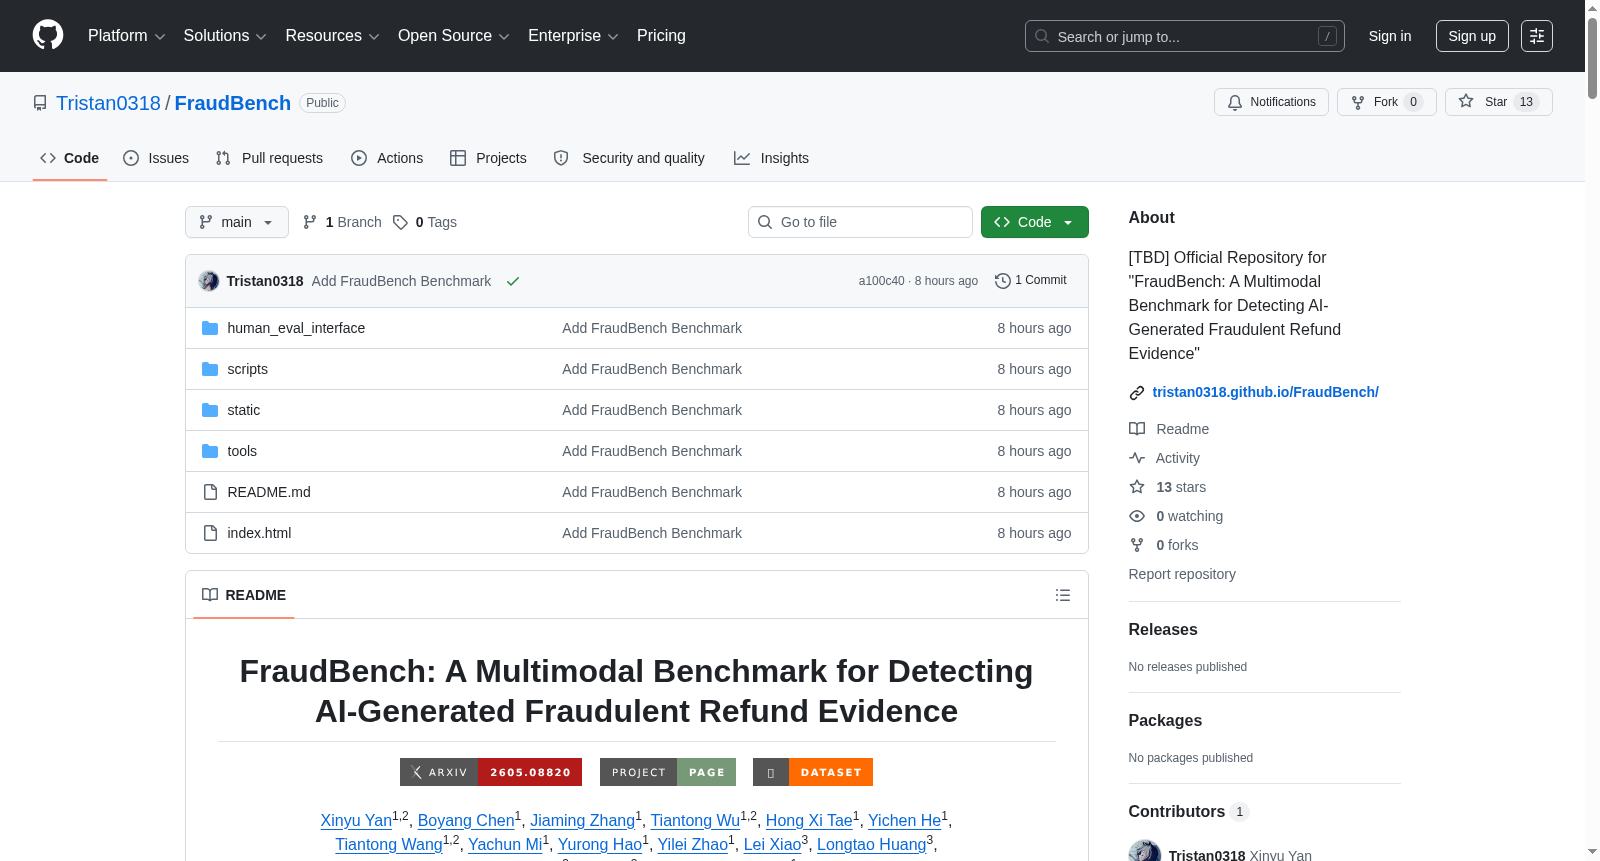Open the README.md file
The width and height of the screenshot is (1600, 861).
pos(269,492)
